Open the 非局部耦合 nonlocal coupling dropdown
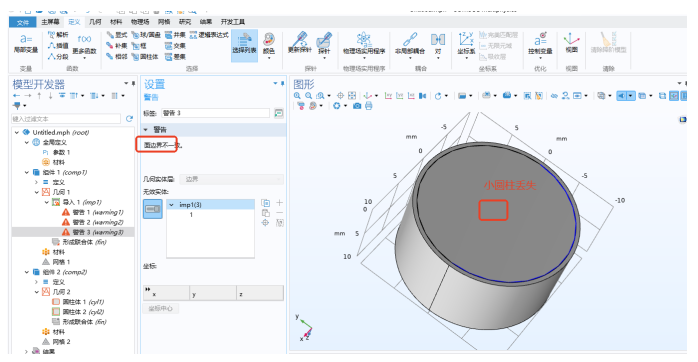 [410, 45]
